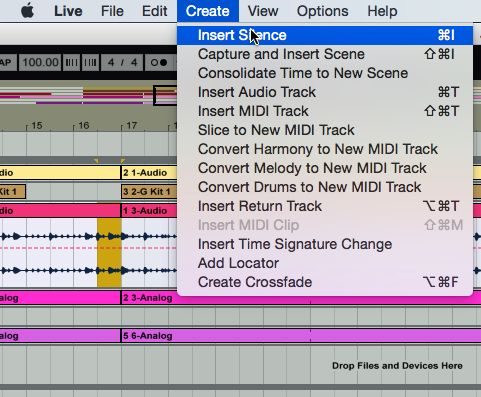Select Consolidate Time to New Scene
481x397 pixels.
(x=325, y=73)
